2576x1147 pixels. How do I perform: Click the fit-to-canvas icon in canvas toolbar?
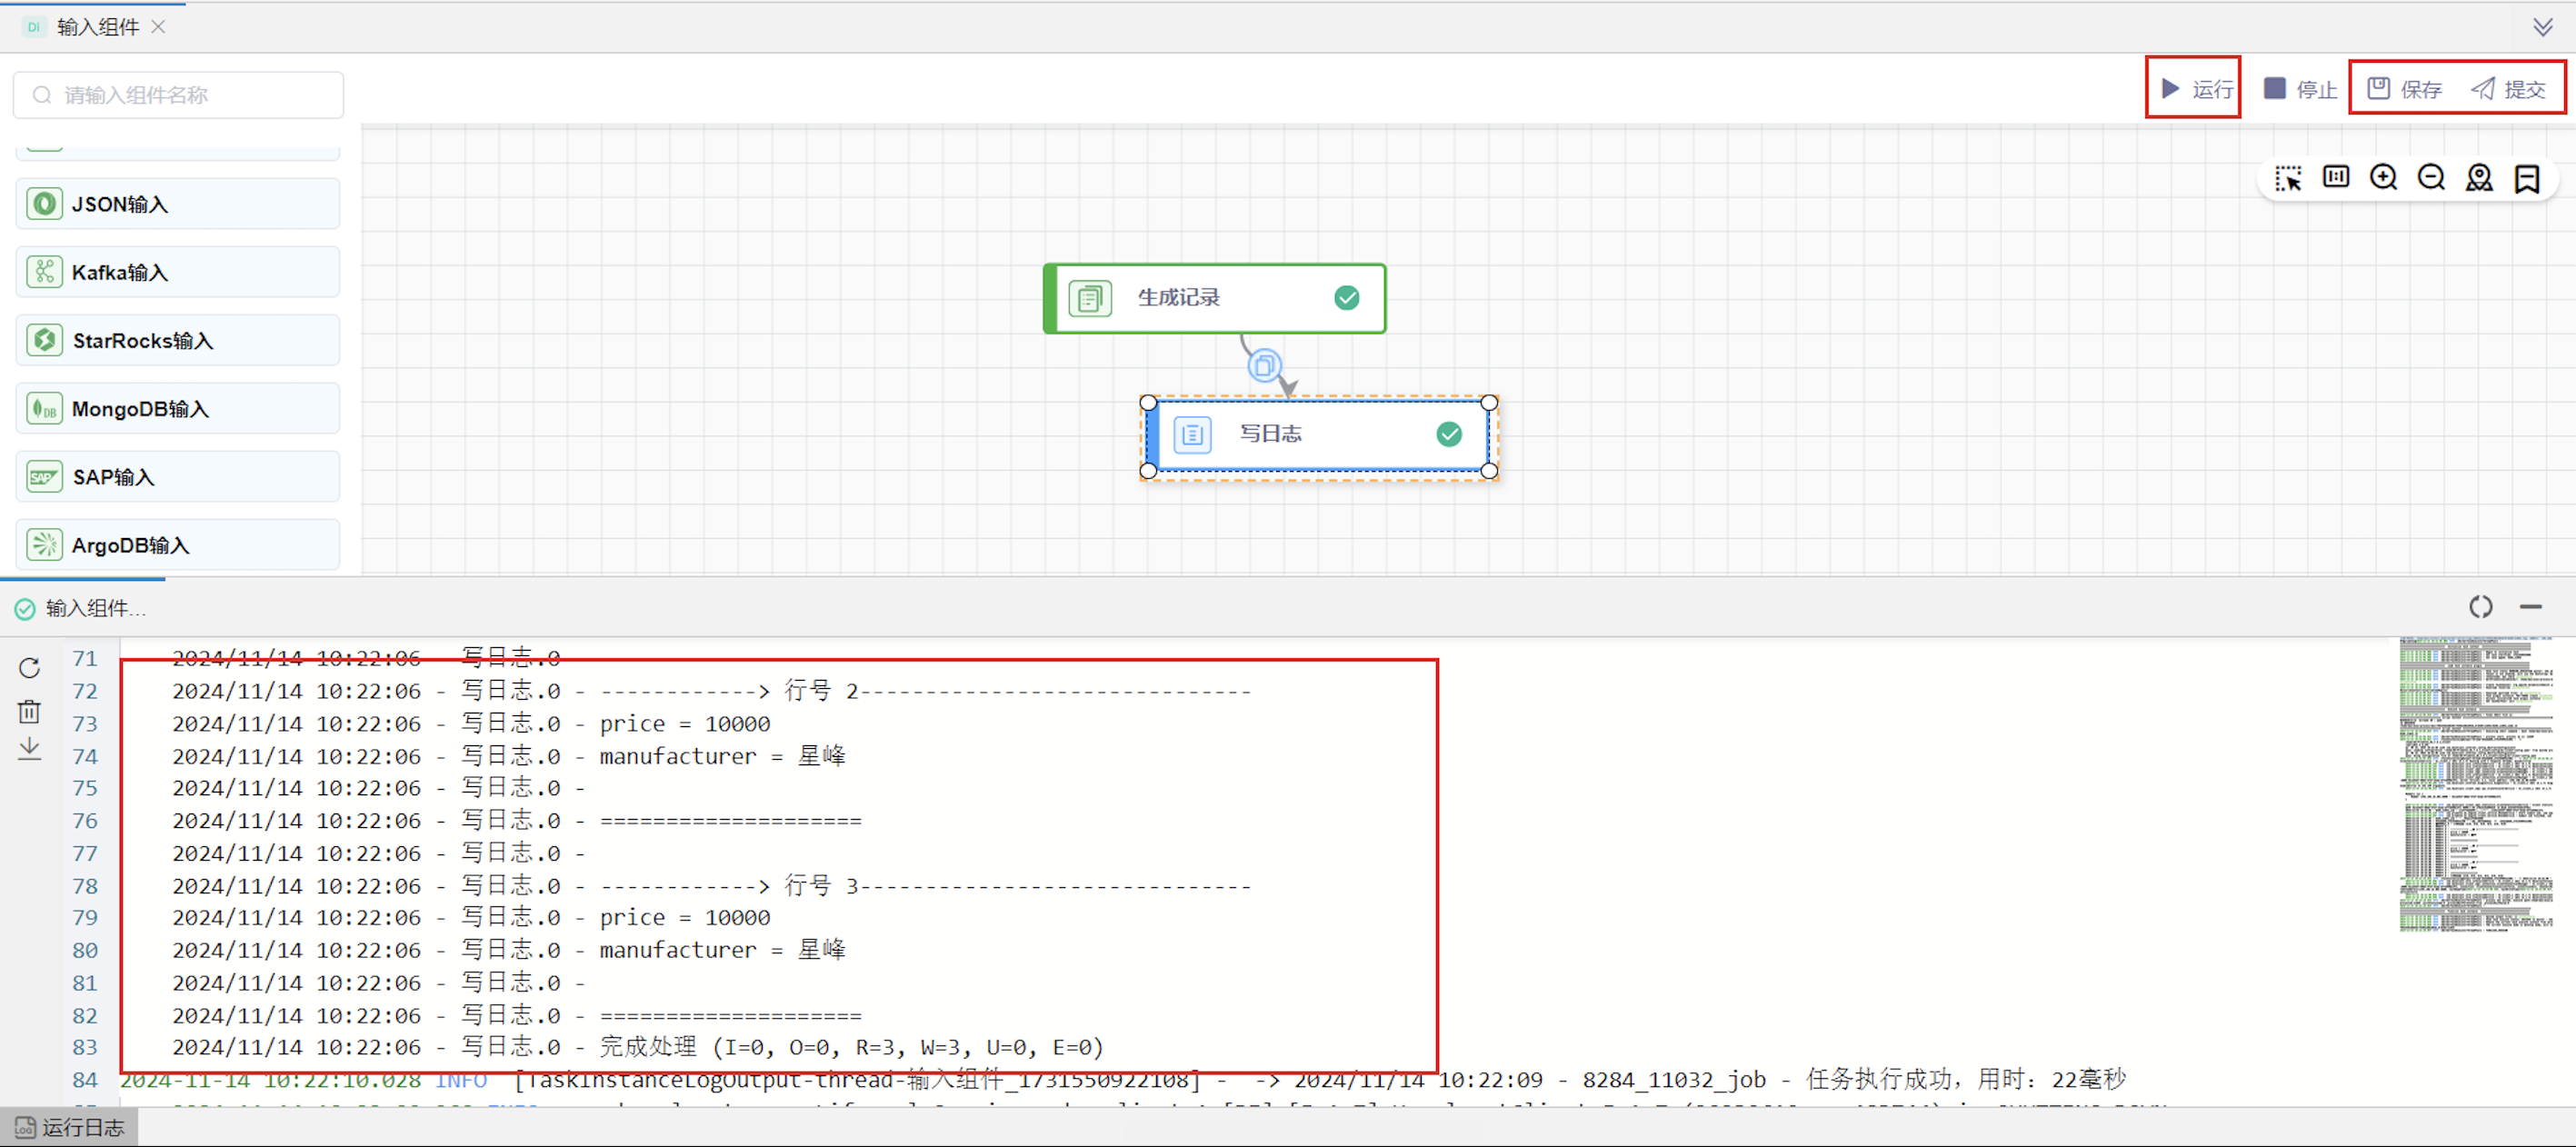tap(2335, 178)
